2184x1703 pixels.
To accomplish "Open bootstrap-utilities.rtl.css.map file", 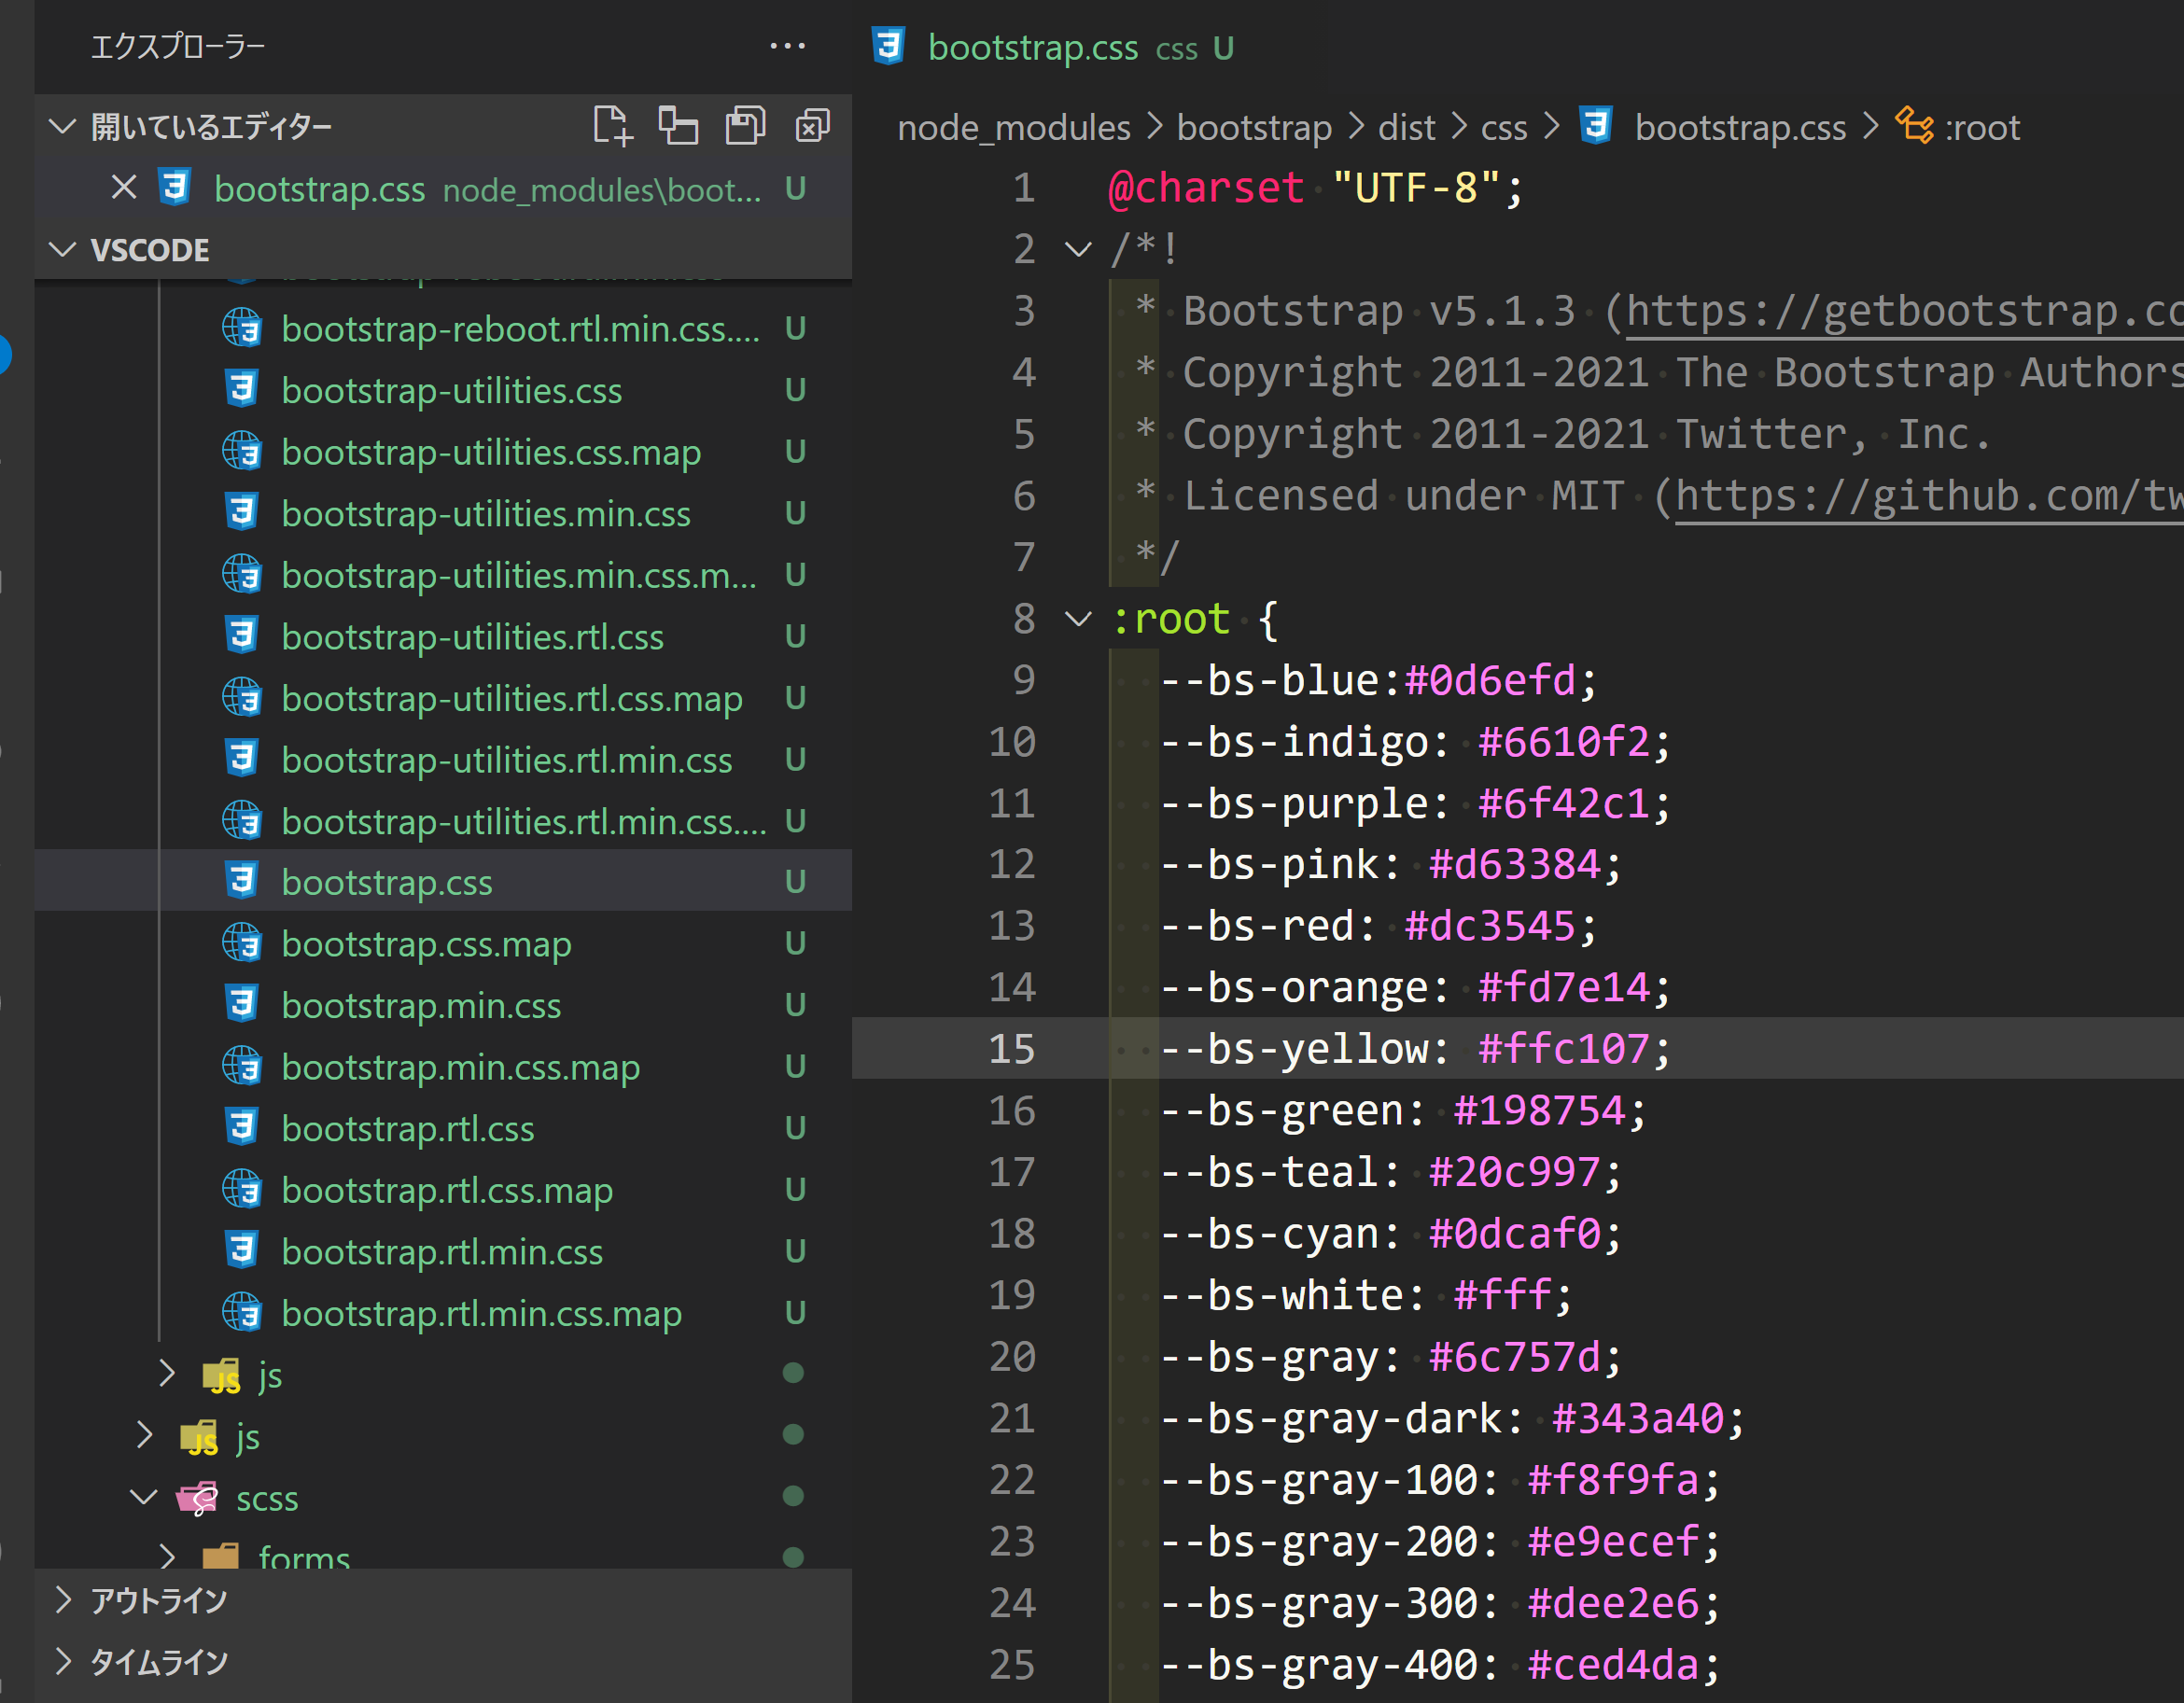I will 512,698.
